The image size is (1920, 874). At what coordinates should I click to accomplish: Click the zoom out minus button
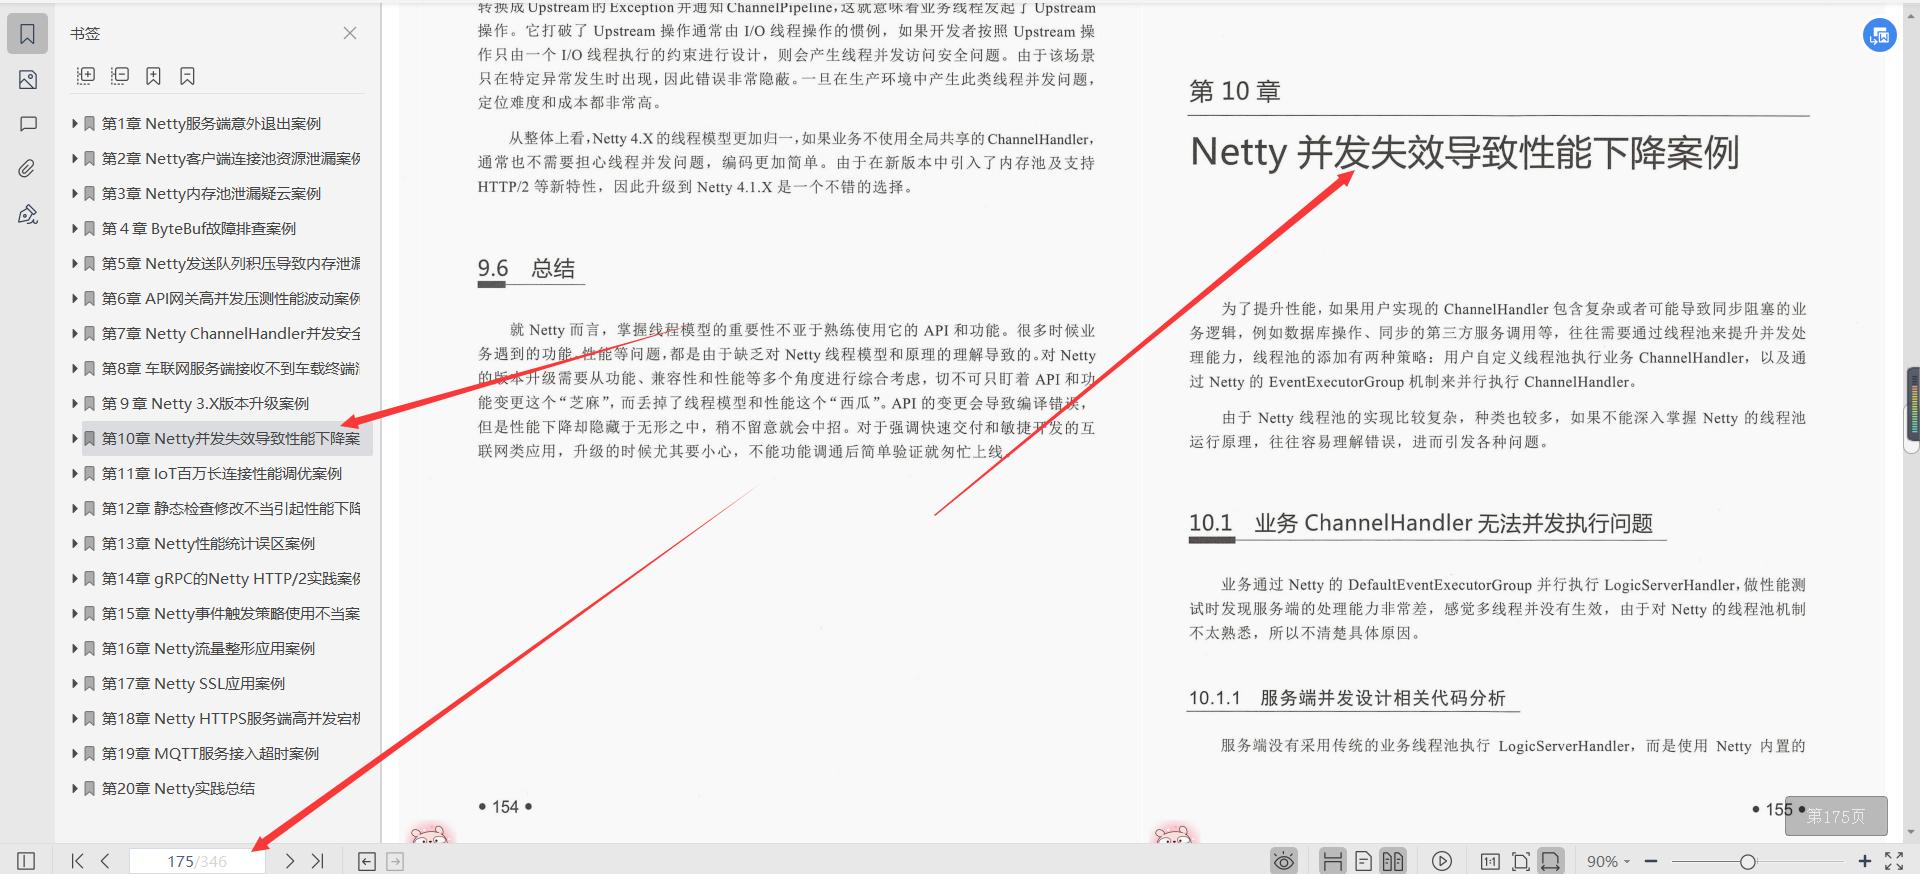click(1651, 861)
